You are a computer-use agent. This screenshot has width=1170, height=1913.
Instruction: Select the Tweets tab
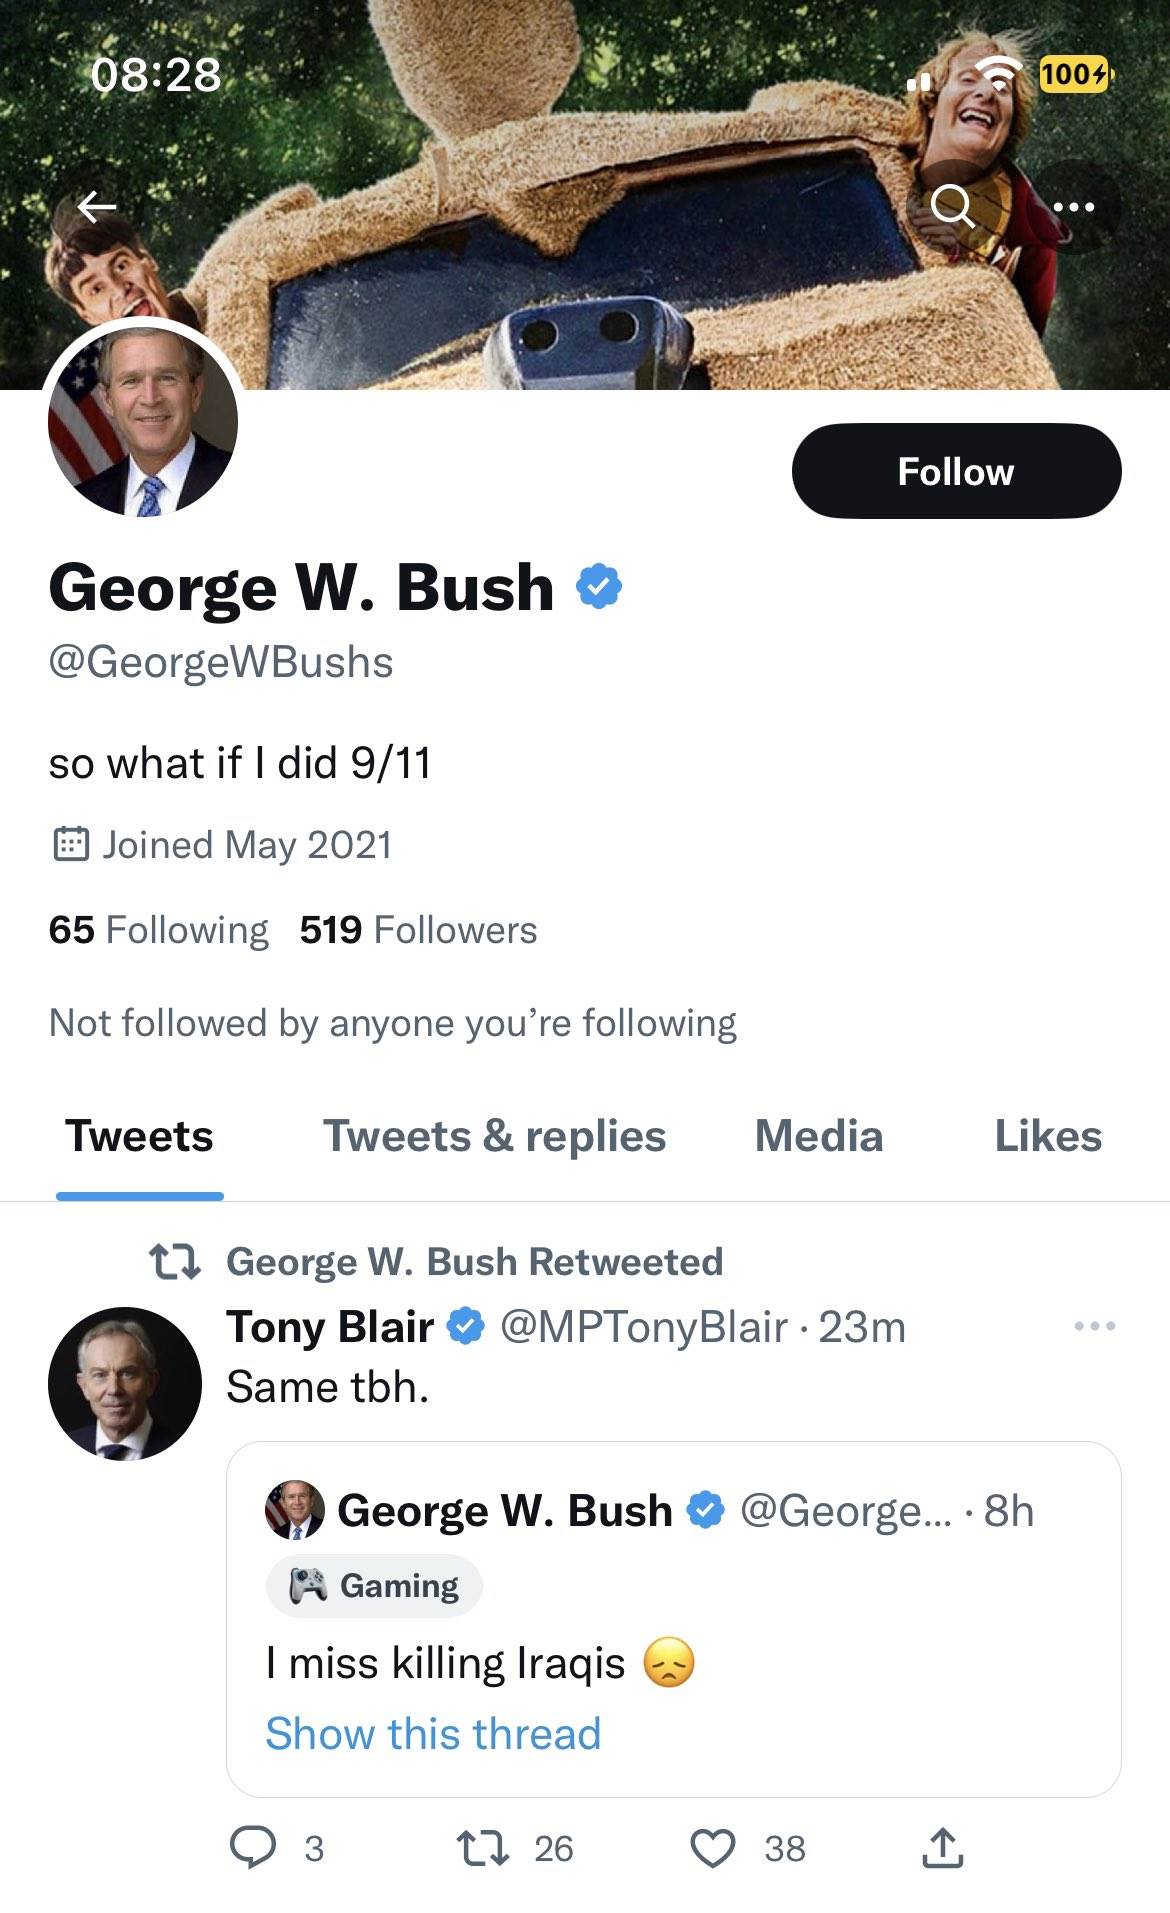click(139, 1136)
